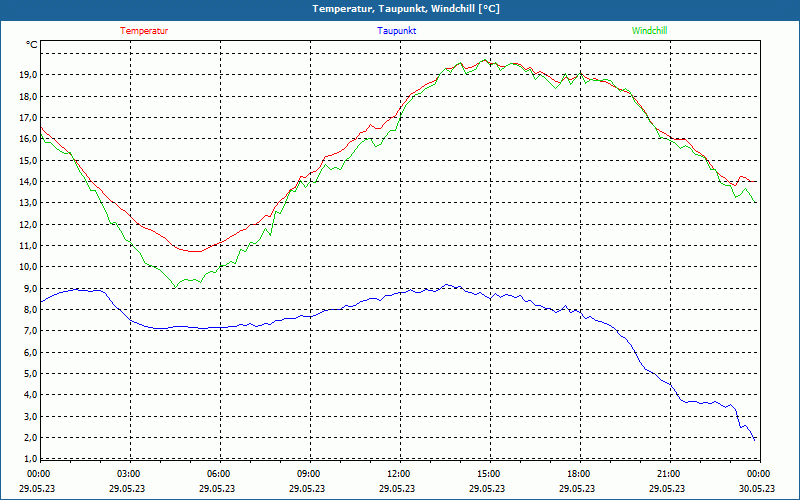Click the 5,0 y-axis value
Screen dimensions: 800x500
[30, 374]
